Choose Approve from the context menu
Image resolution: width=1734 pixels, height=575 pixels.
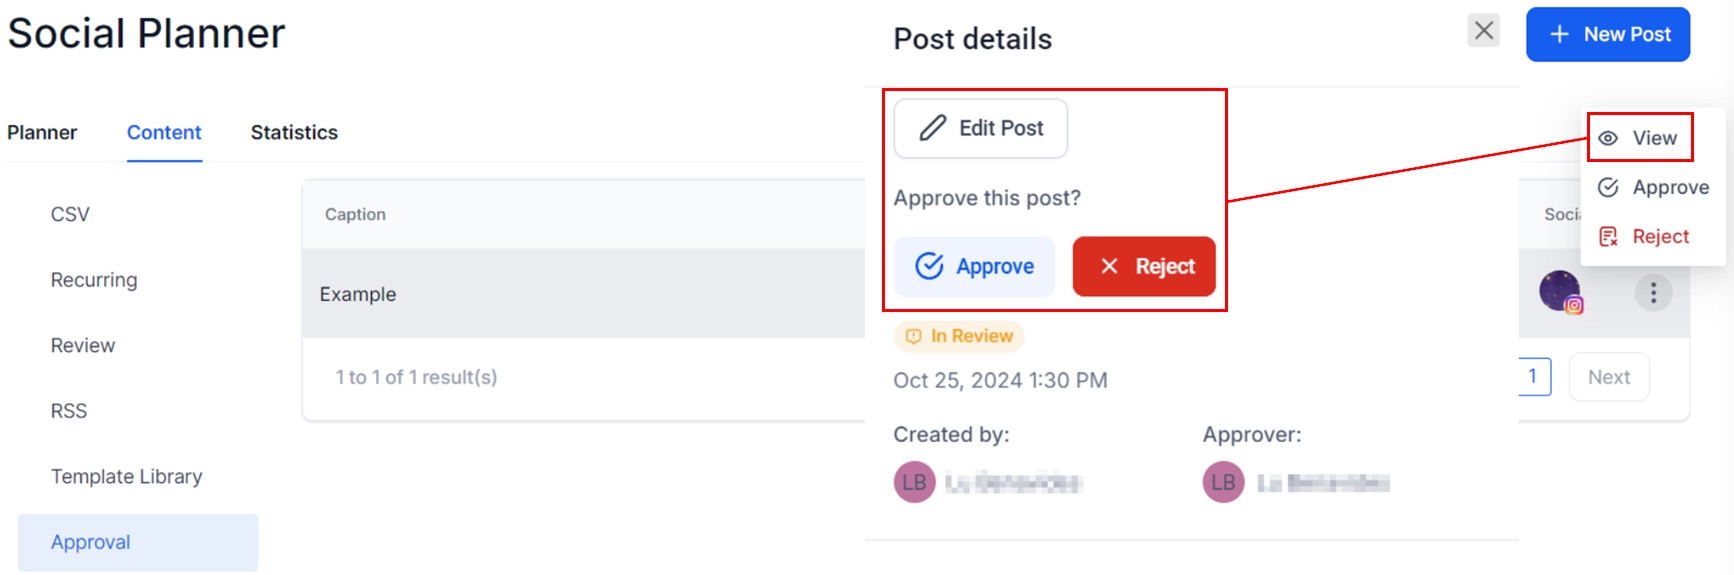(1654, 187)
